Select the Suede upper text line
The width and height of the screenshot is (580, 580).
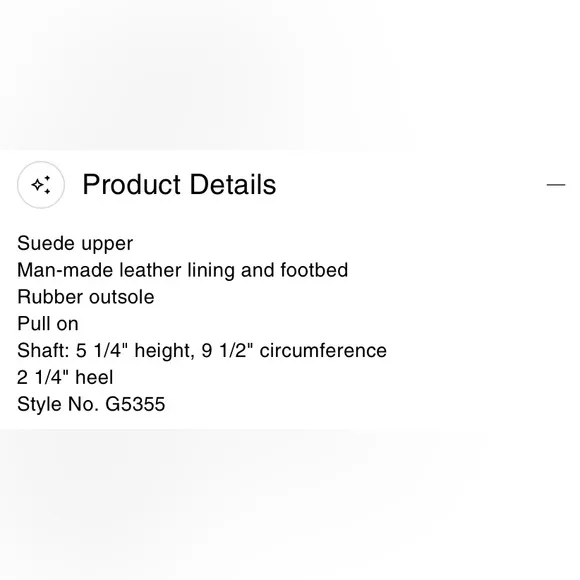pos(75,244)
